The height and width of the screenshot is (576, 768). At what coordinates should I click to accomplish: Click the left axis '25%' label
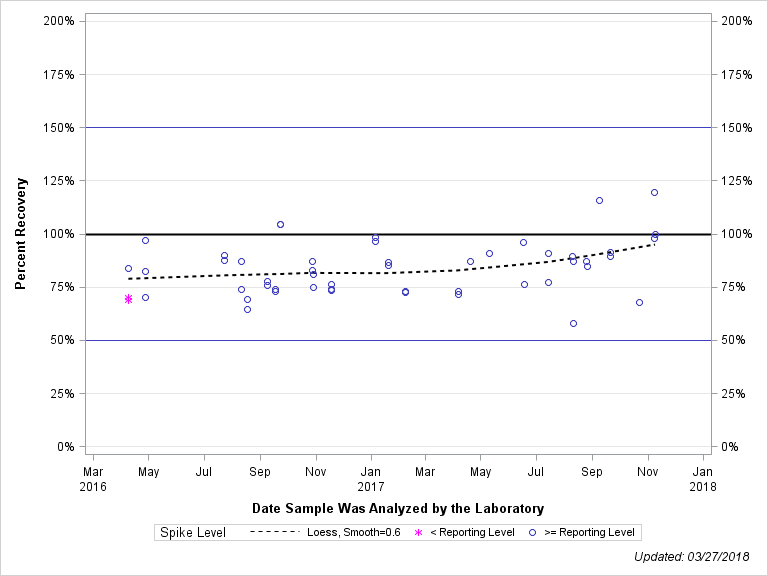click(62, 394)
